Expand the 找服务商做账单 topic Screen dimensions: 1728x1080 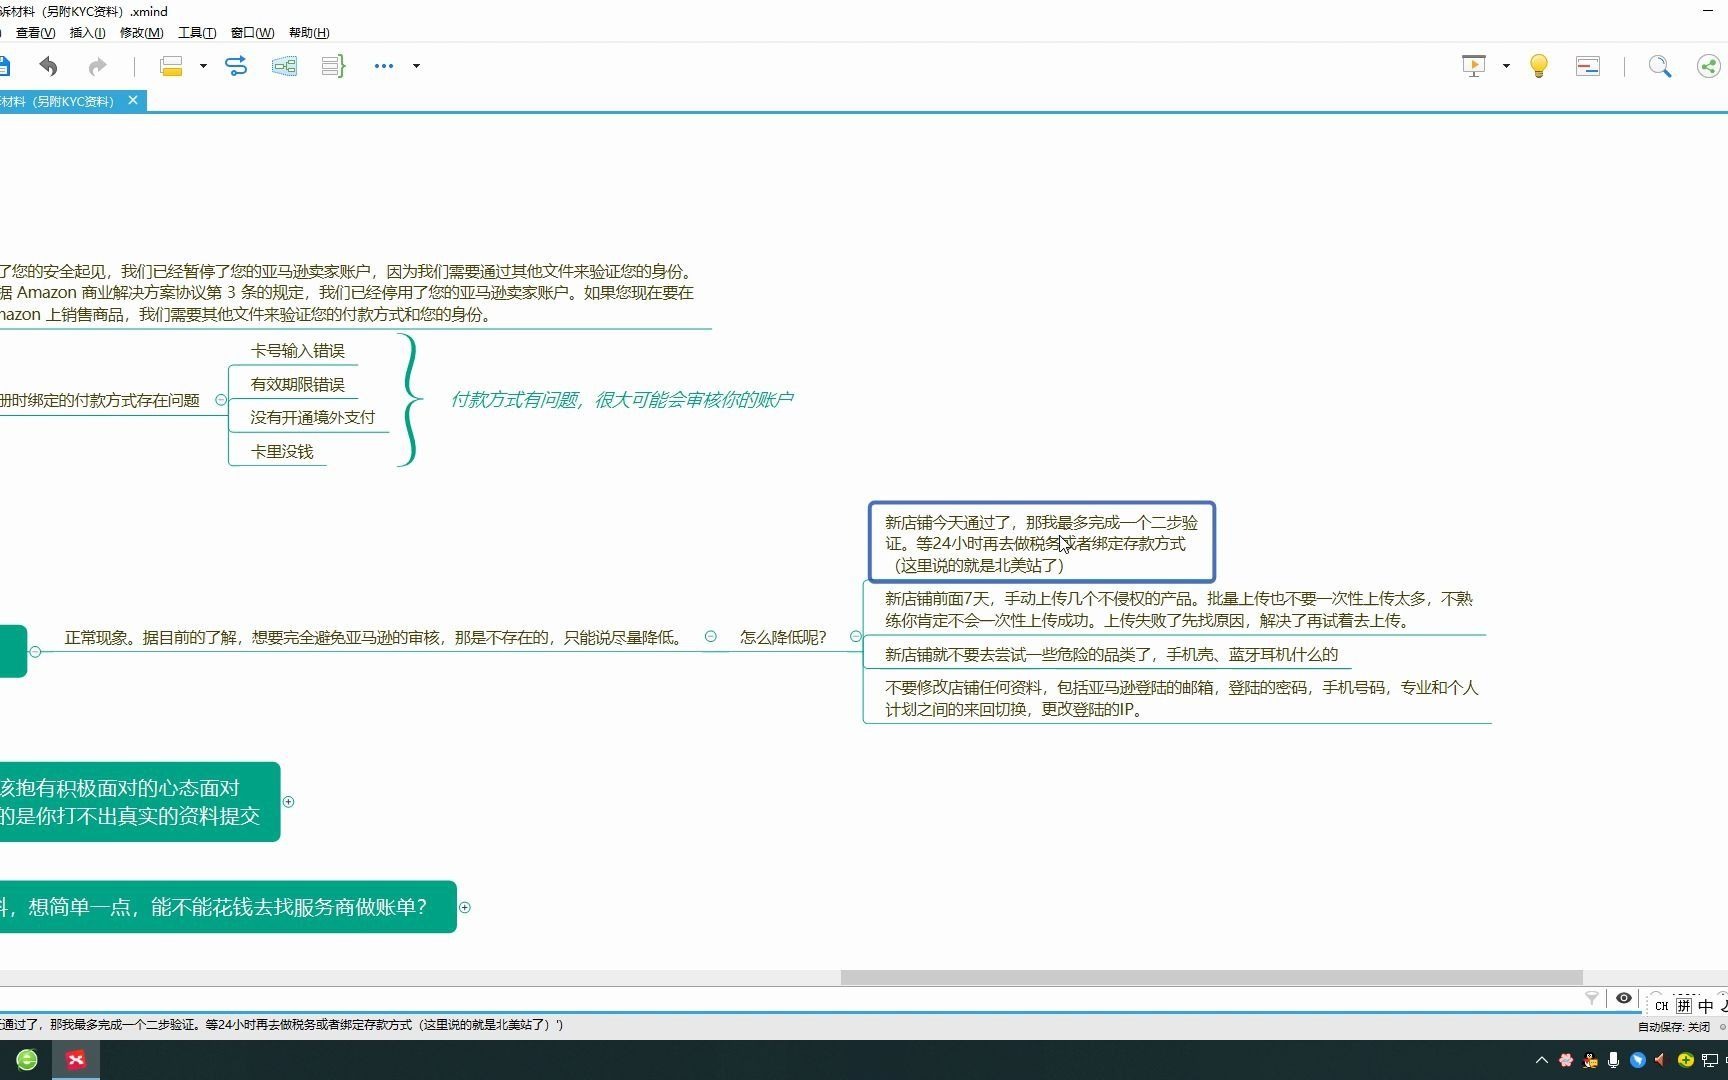(x=464, y=907)
